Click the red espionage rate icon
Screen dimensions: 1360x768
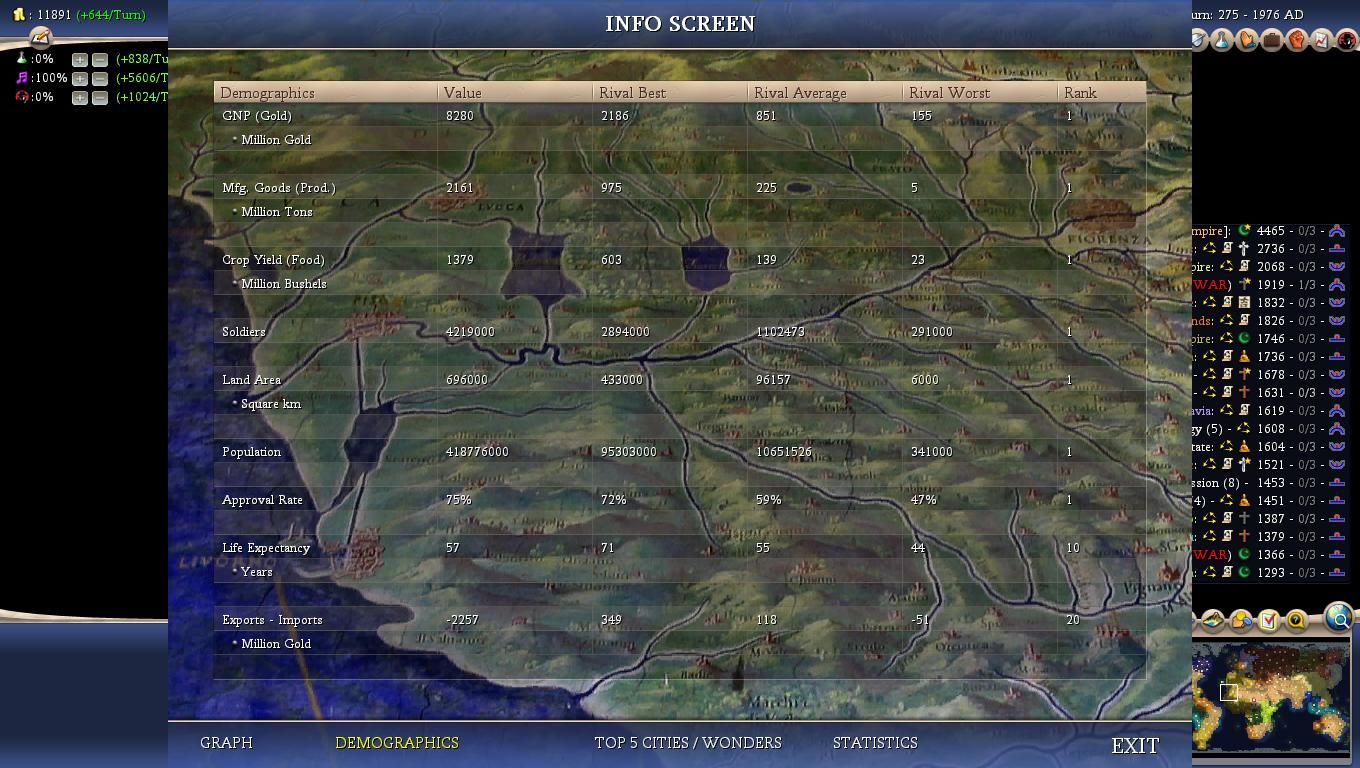(x=21, y=97)
